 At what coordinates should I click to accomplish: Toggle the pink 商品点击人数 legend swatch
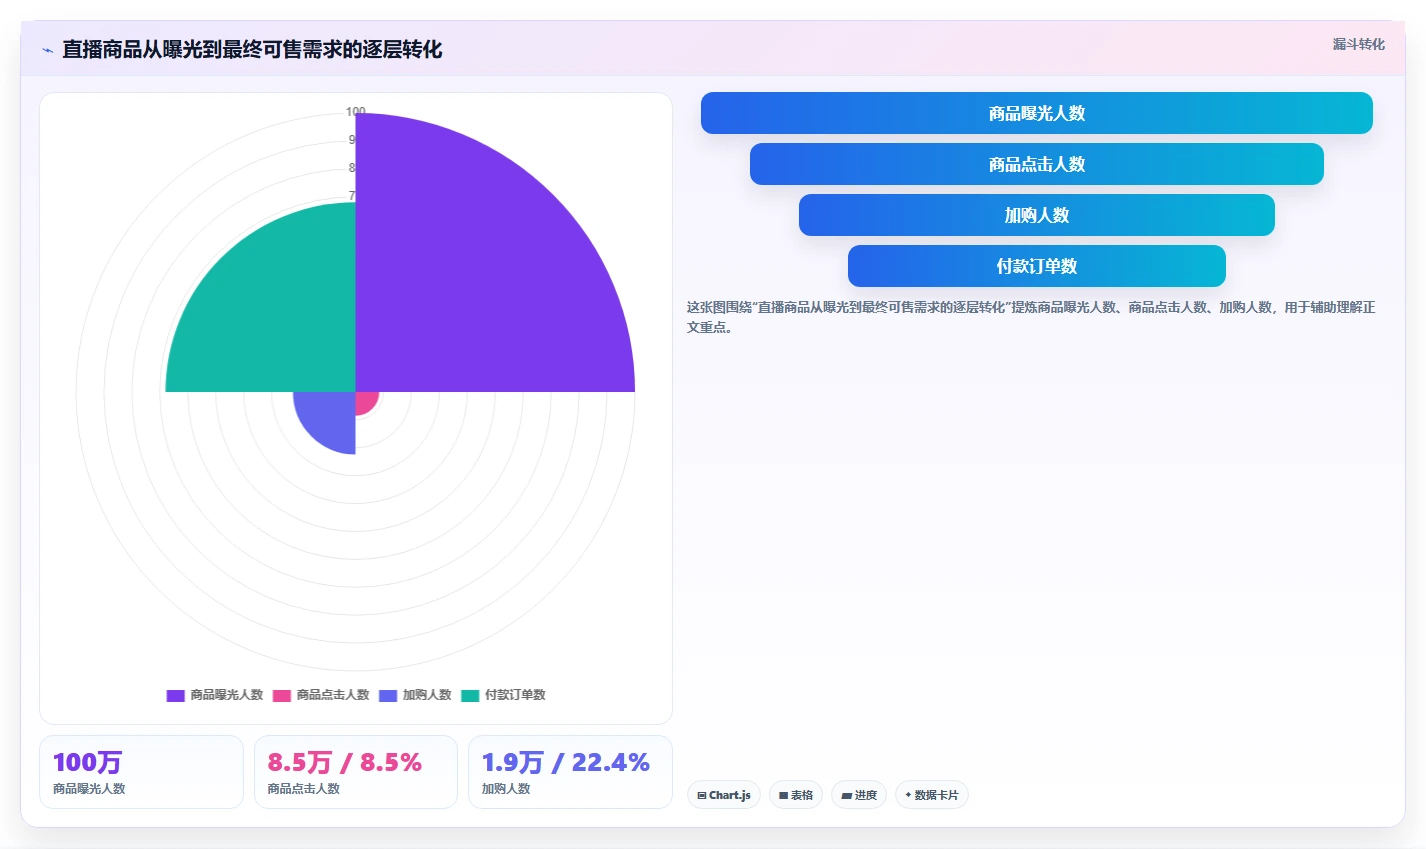coord(281,695)
